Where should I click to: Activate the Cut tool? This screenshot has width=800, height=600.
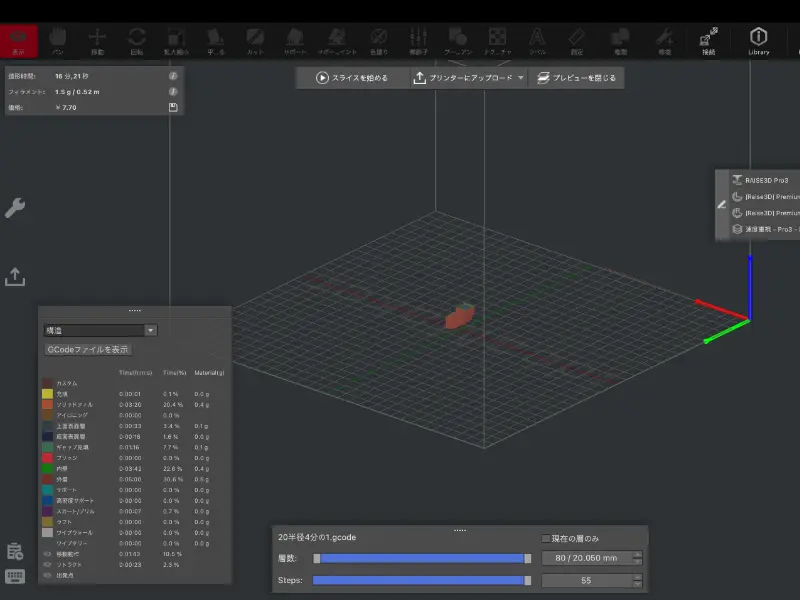pyautogui.click(x=256, y=38)
